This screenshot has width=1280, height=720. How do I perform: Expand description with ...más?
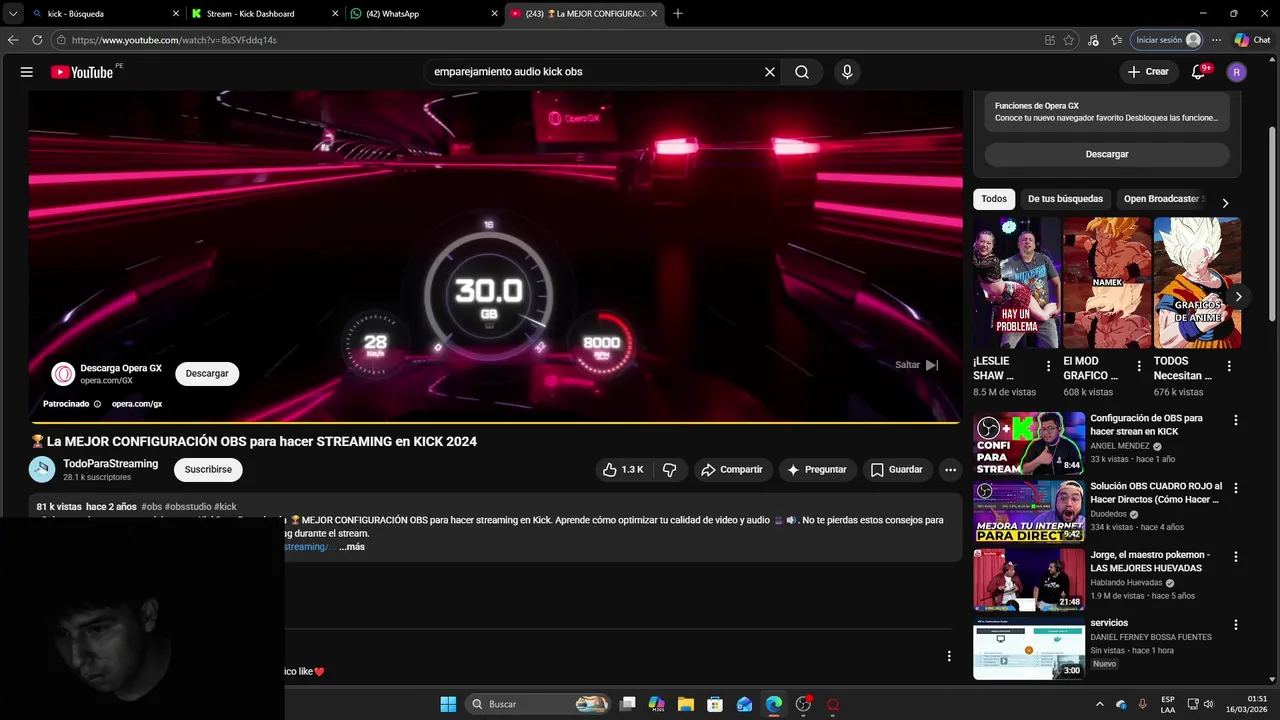click(352, 547)
